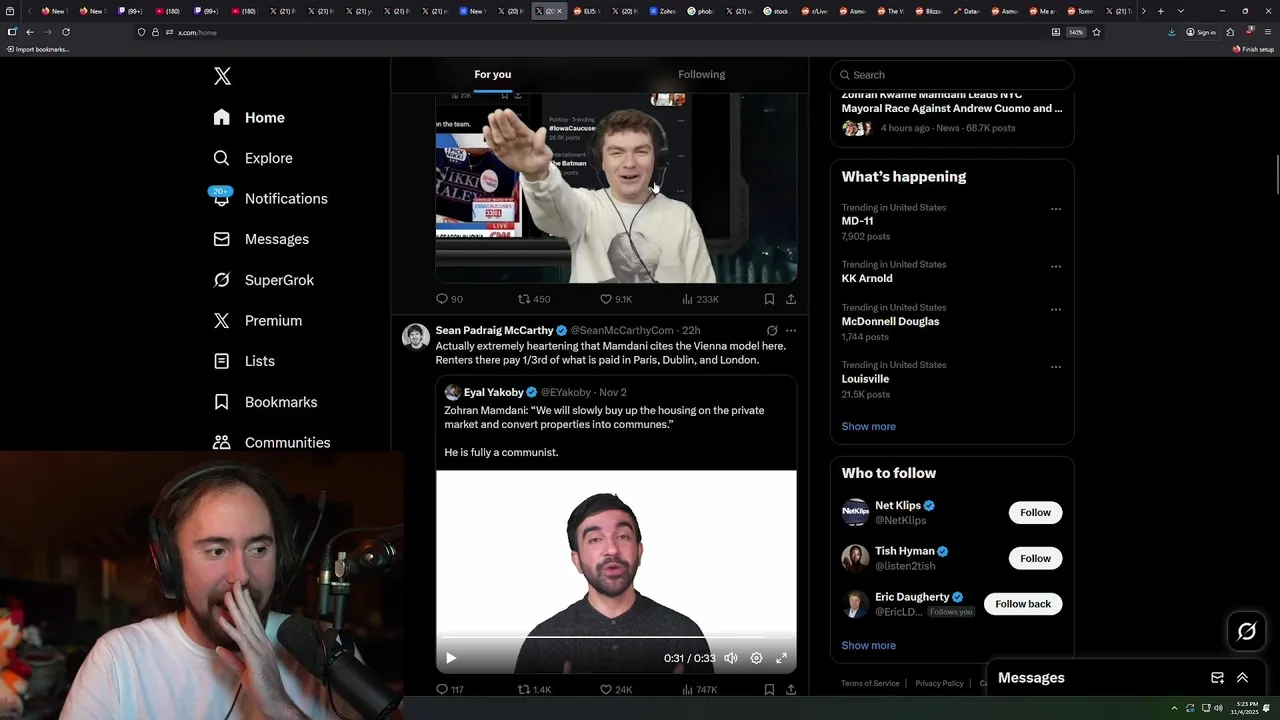Open a new browser tab
The width and height of the screenshot is (1280, 720).
tap(1160, 11)
